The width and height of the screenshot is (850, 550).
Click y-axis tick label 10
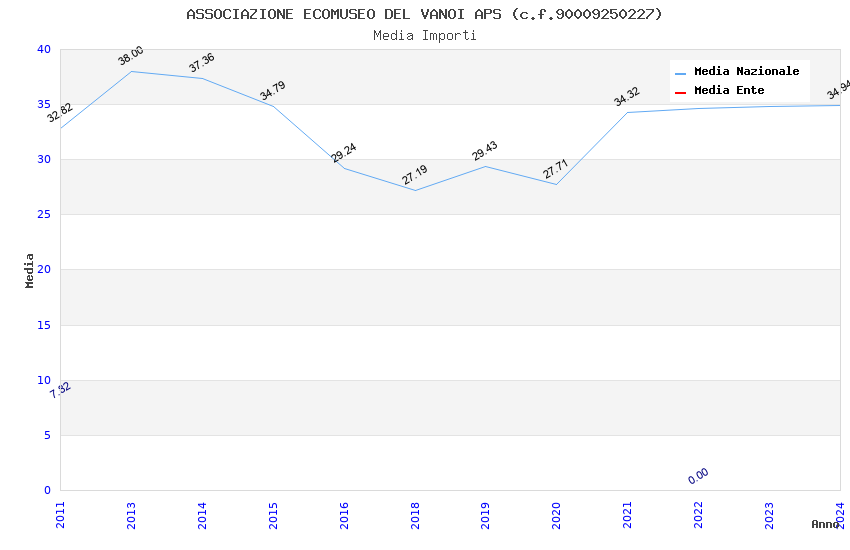(44, 380)
